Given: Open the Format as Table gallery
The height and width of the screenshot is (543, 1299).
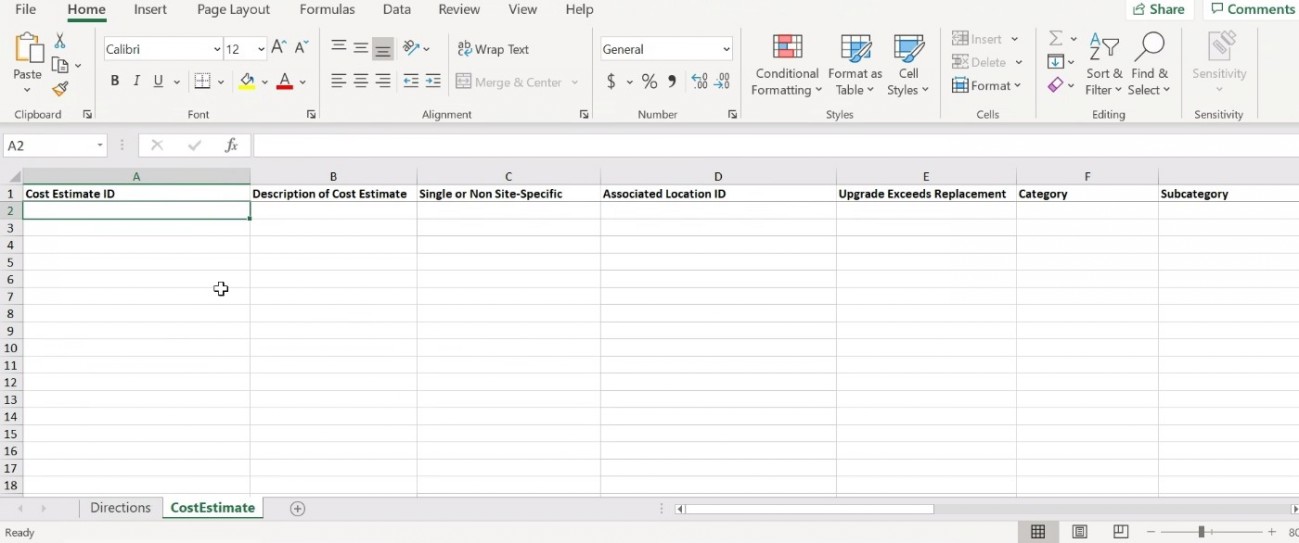Looking at the screenshot, I should (x=855, y=66).
